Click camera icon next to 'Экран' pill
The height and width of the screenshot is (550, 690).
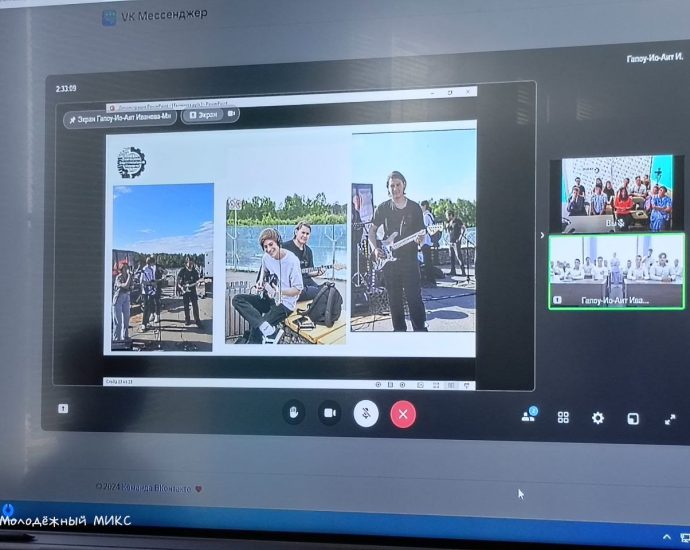[231, 114]
